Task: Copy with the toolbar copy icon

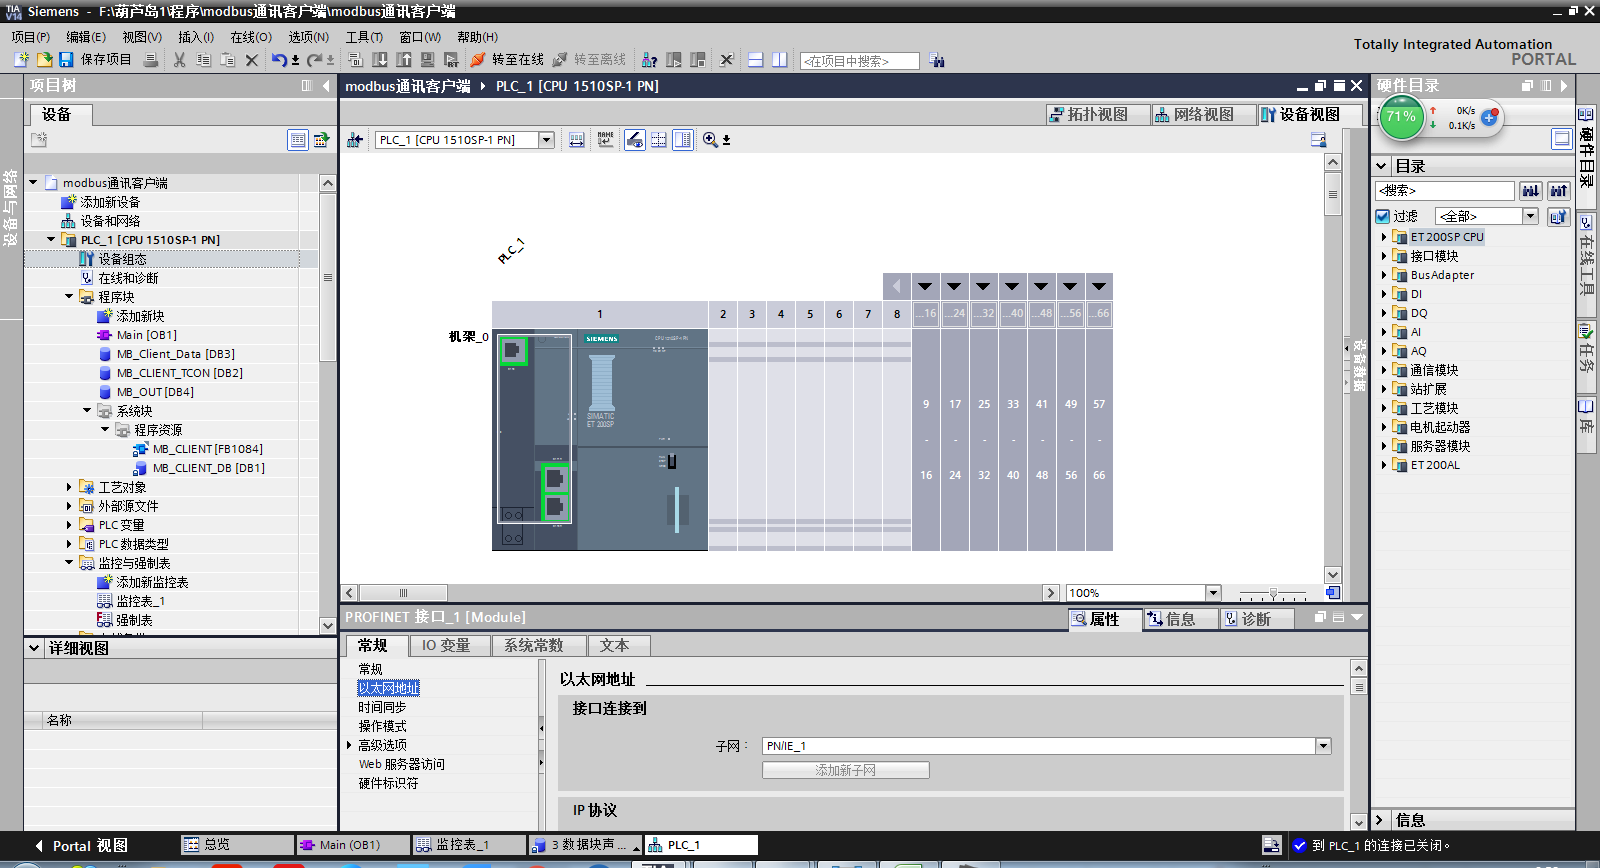Action: pos(203,60)
